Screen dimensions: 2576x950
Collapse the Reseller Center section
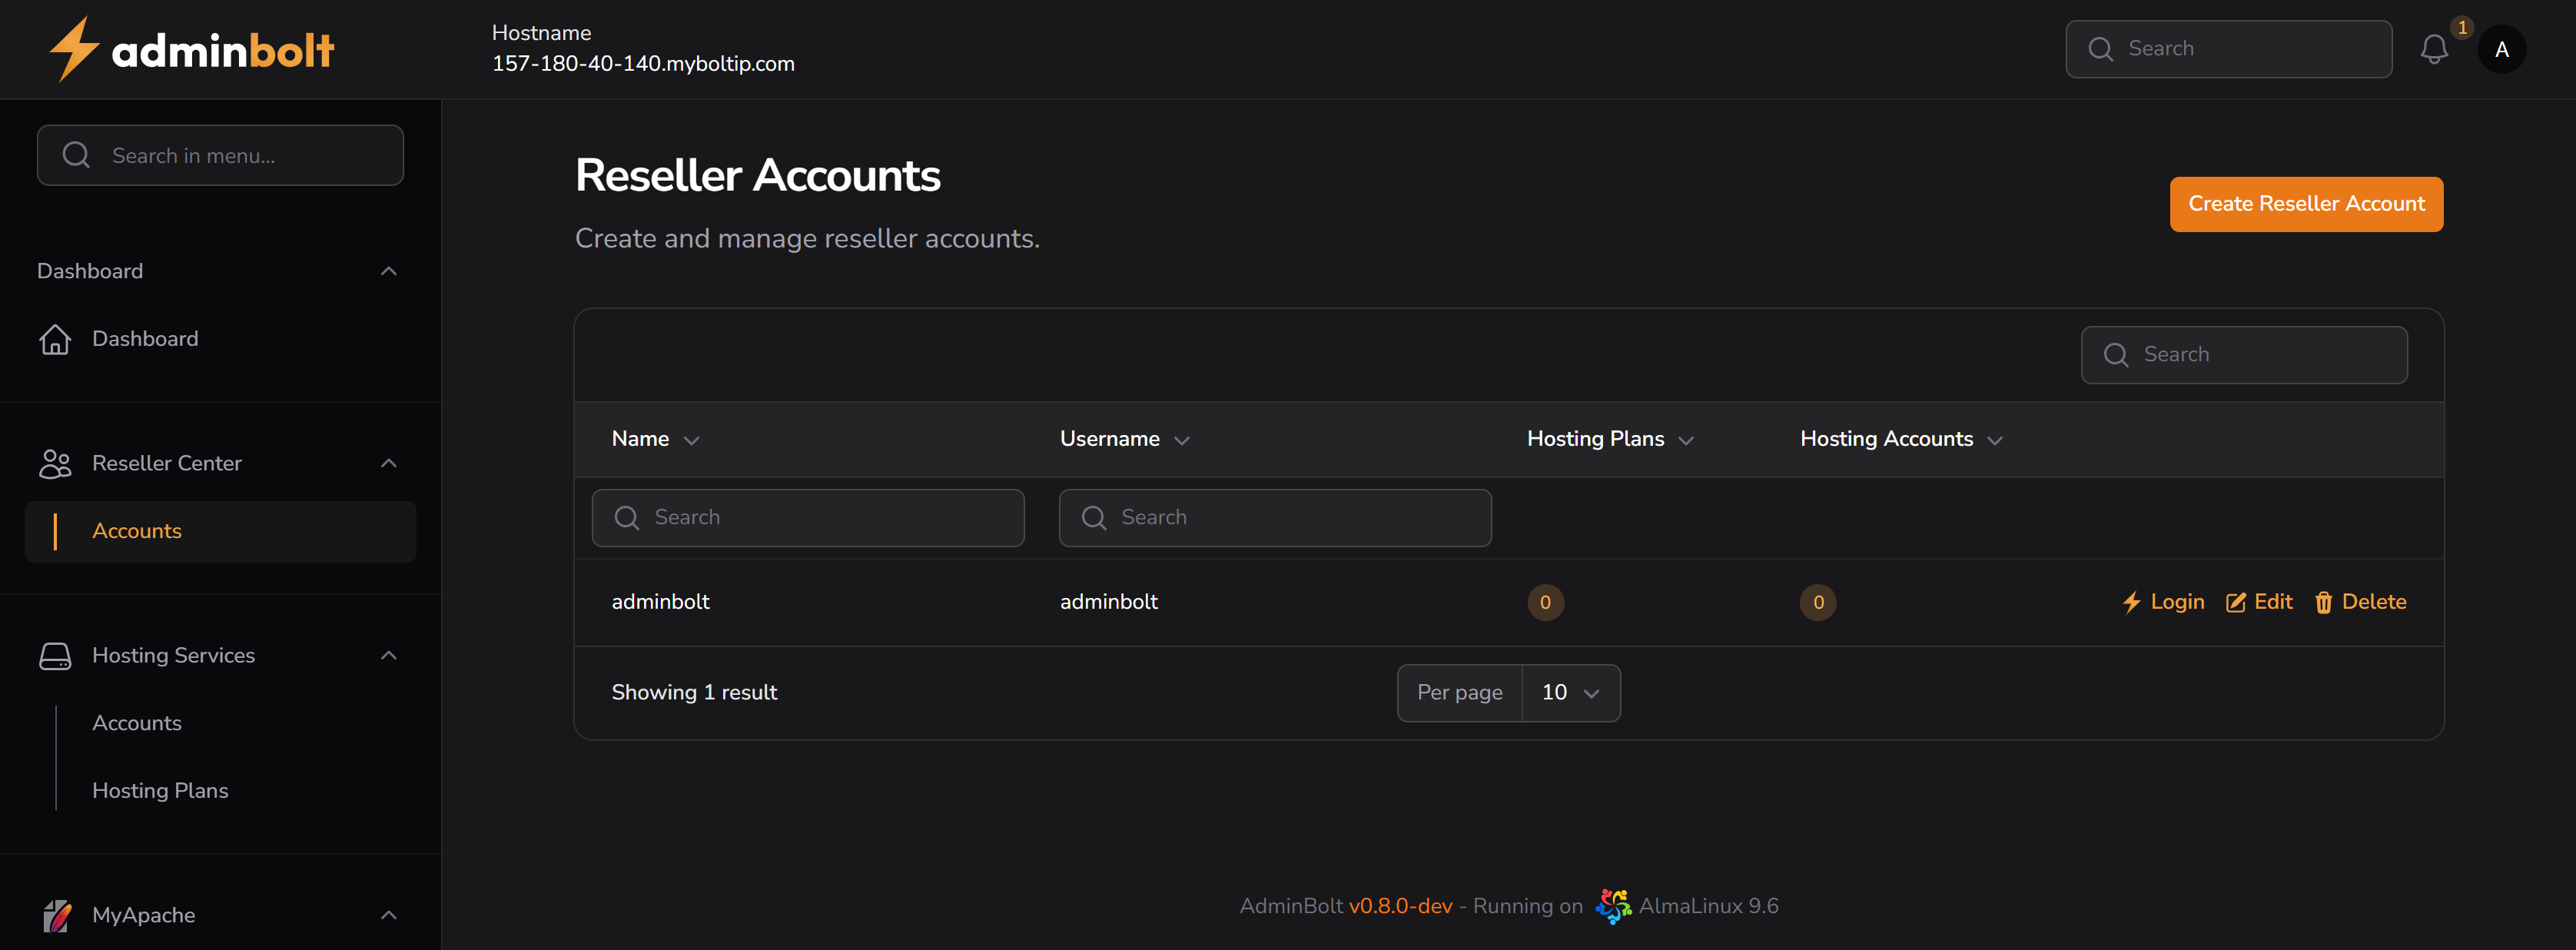[x=388, y=462]
